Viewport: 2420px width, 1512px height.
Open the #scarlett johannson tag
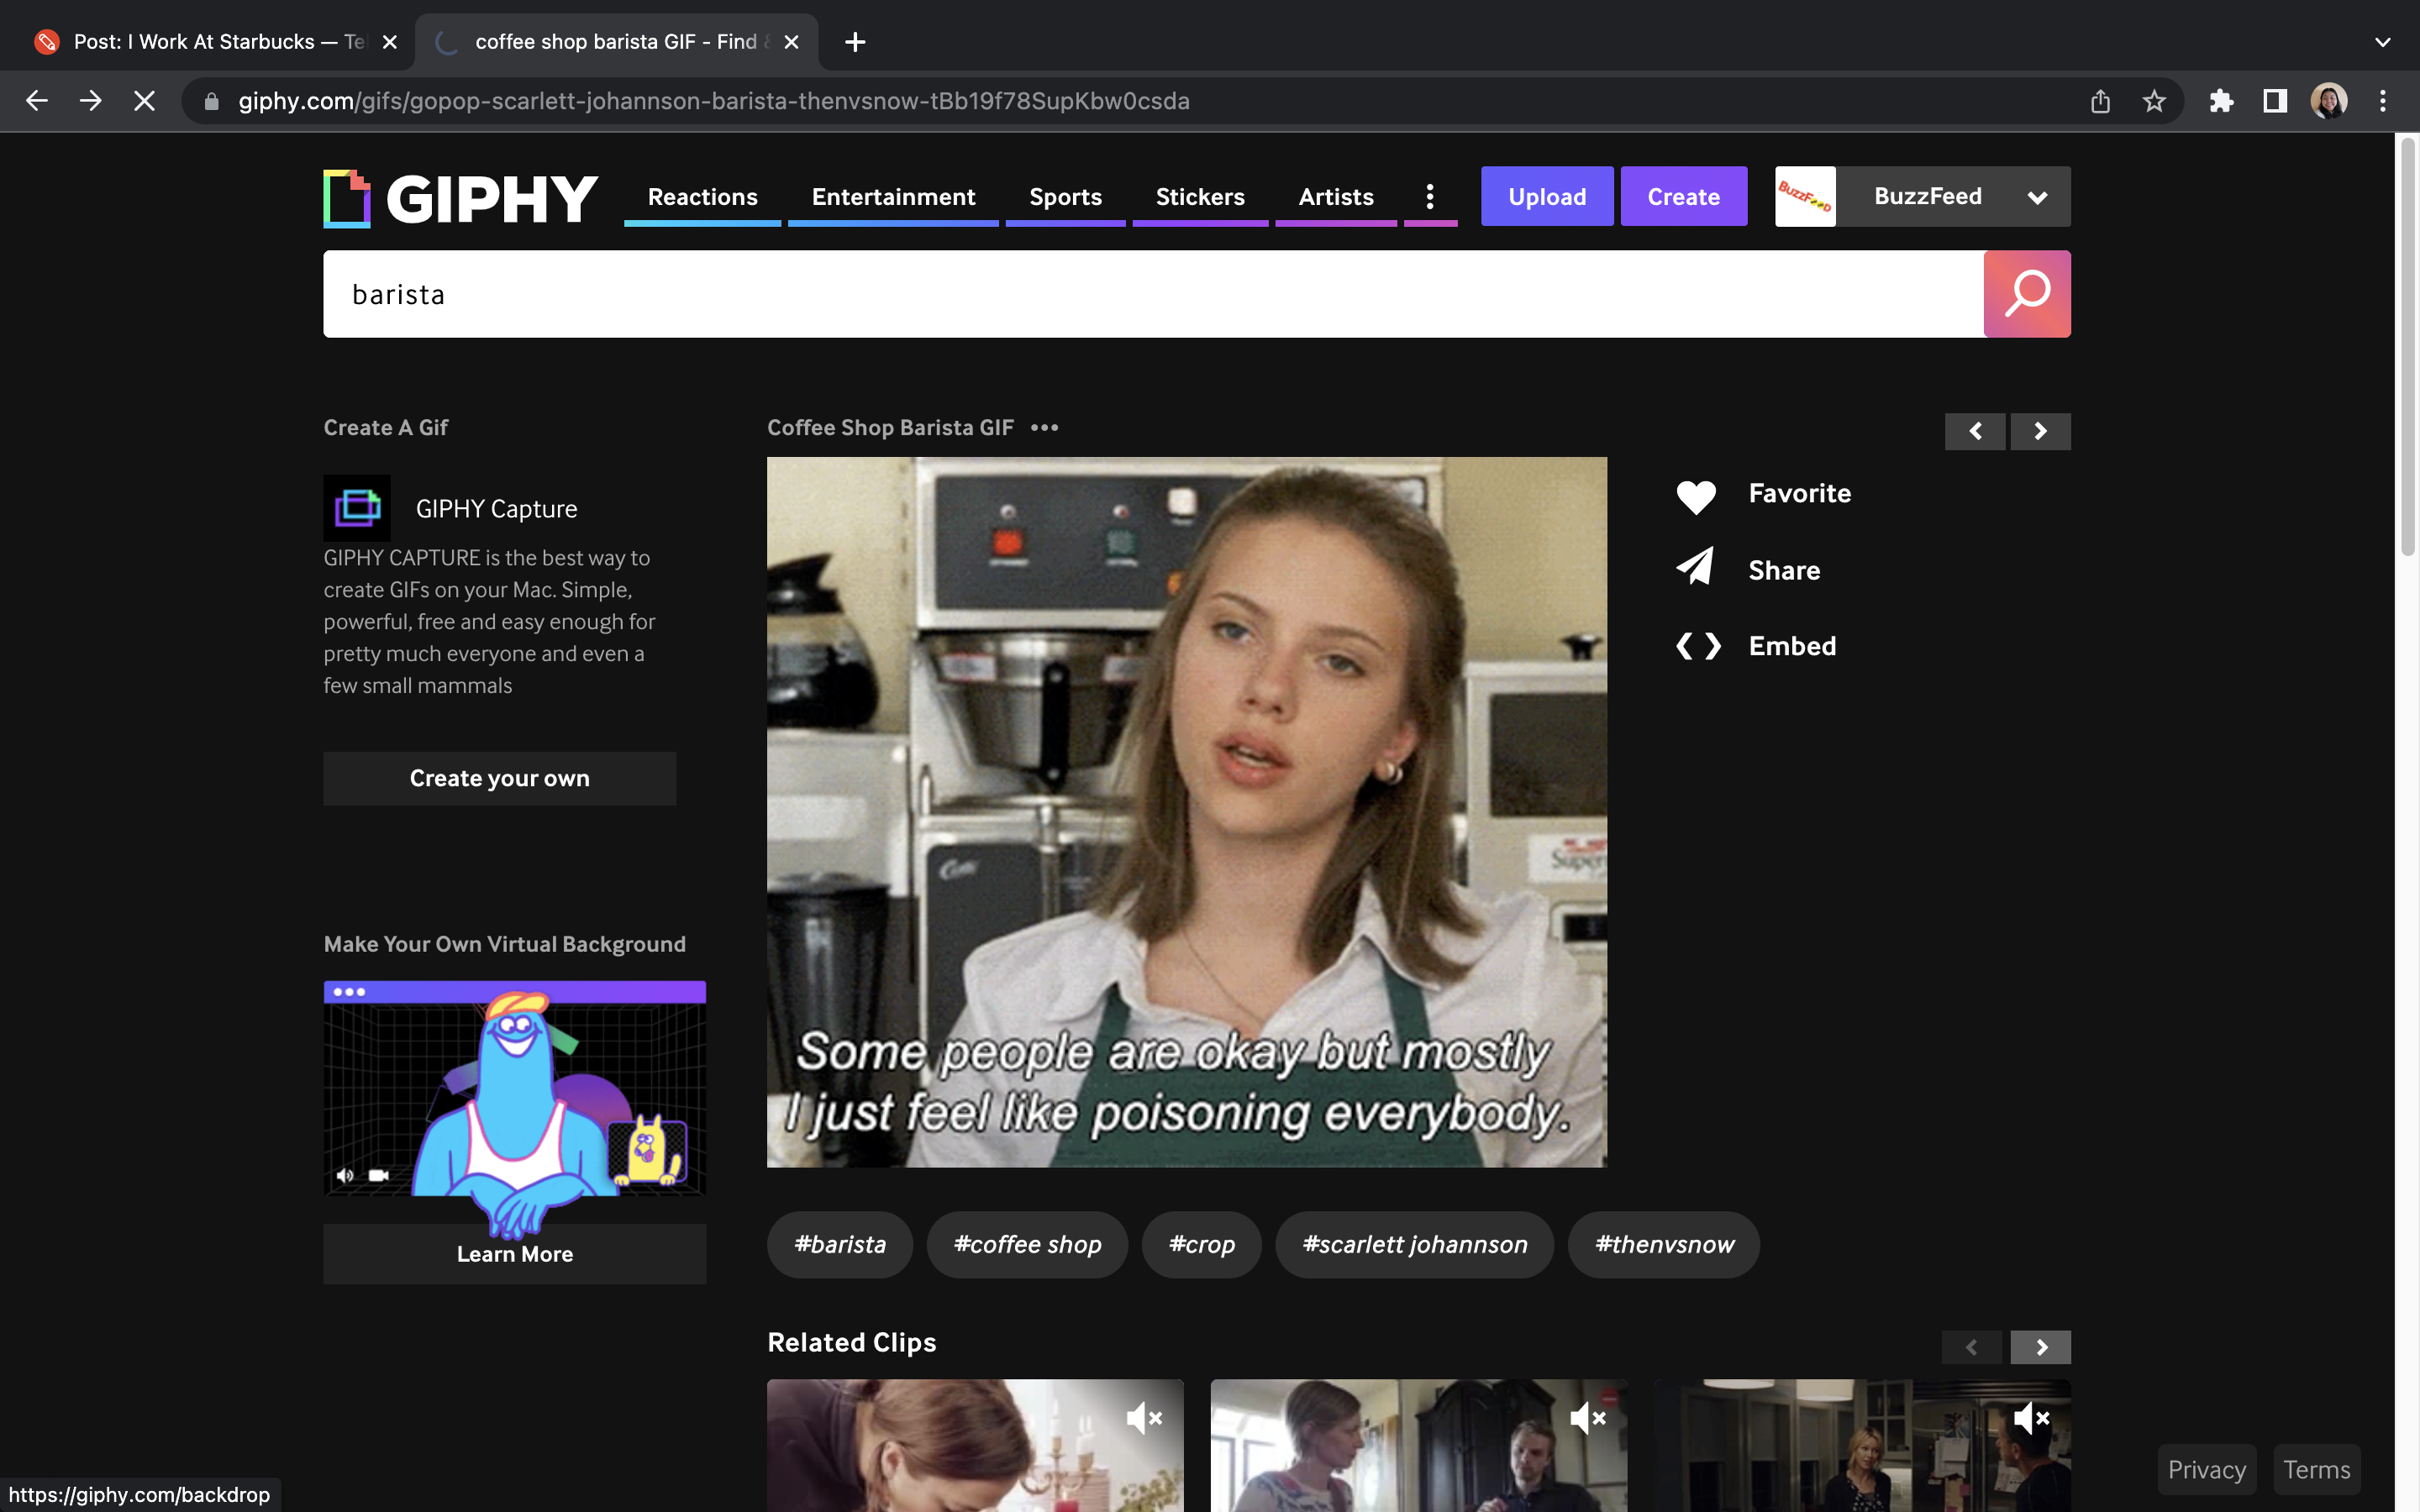(1414, 1244)
